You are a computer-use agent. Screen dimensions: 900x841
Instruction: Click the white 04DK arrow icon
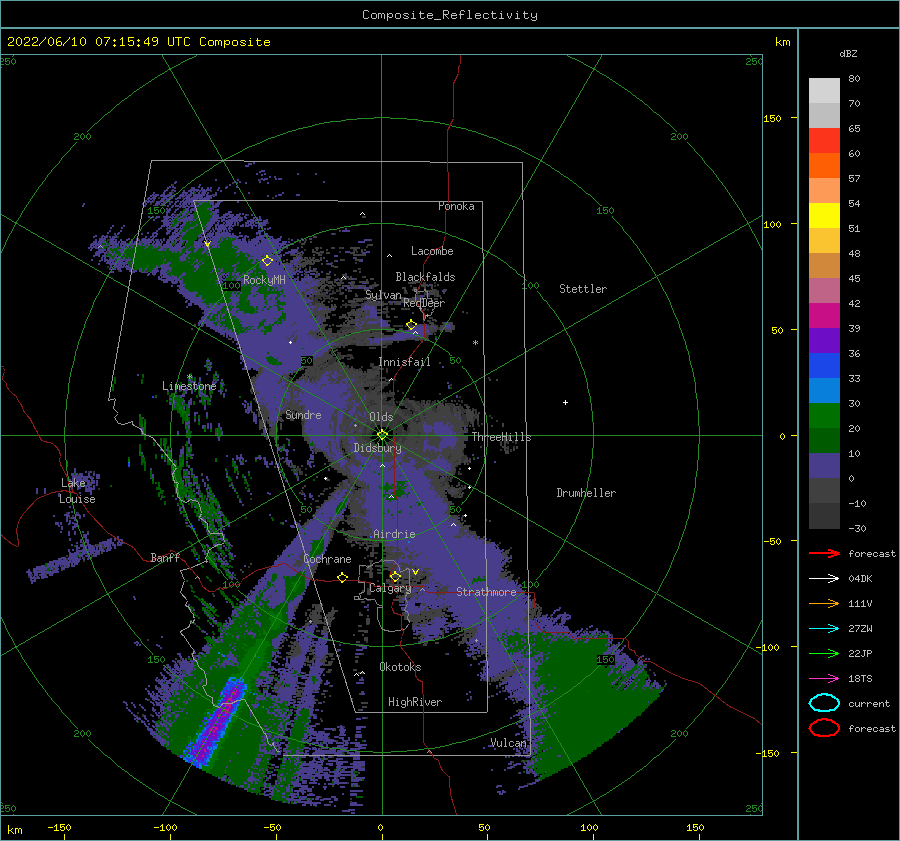(x=824, y=578)
